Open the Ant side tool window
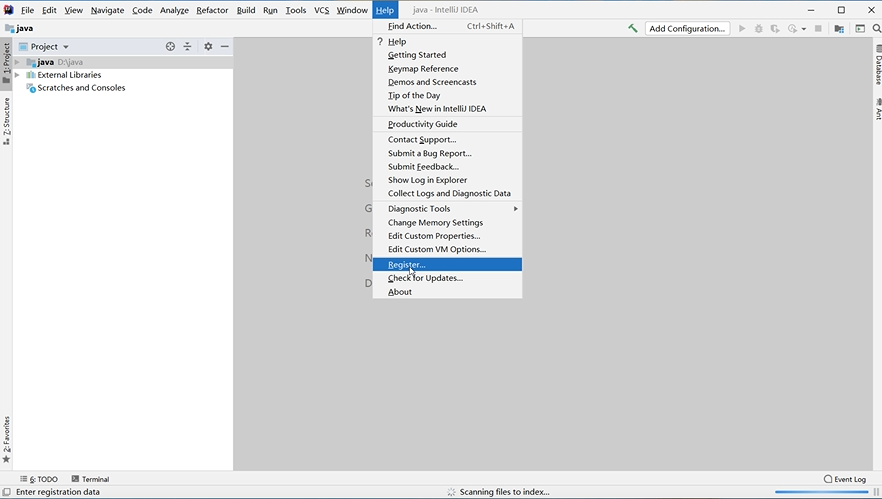 point(878,109)
